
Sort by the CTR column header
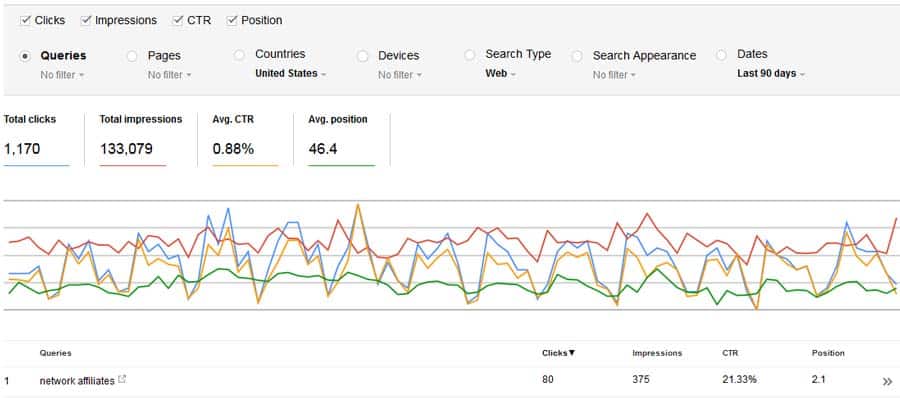(730, 353)
